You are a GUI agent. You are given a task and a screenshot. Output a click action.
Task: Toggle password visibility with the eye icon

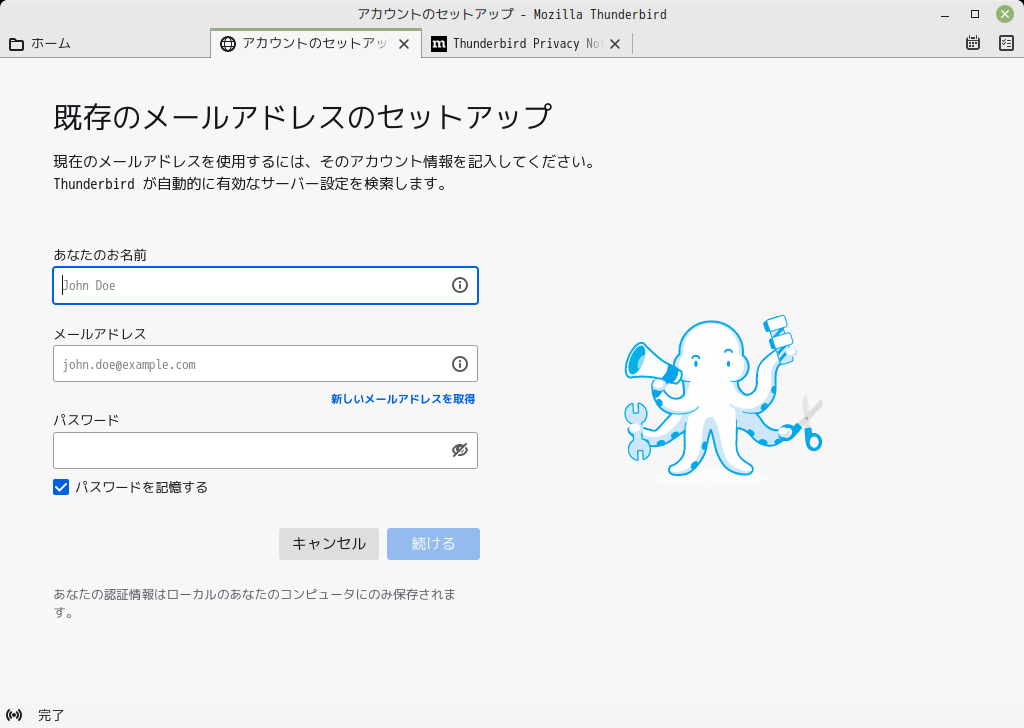(460, 450)
